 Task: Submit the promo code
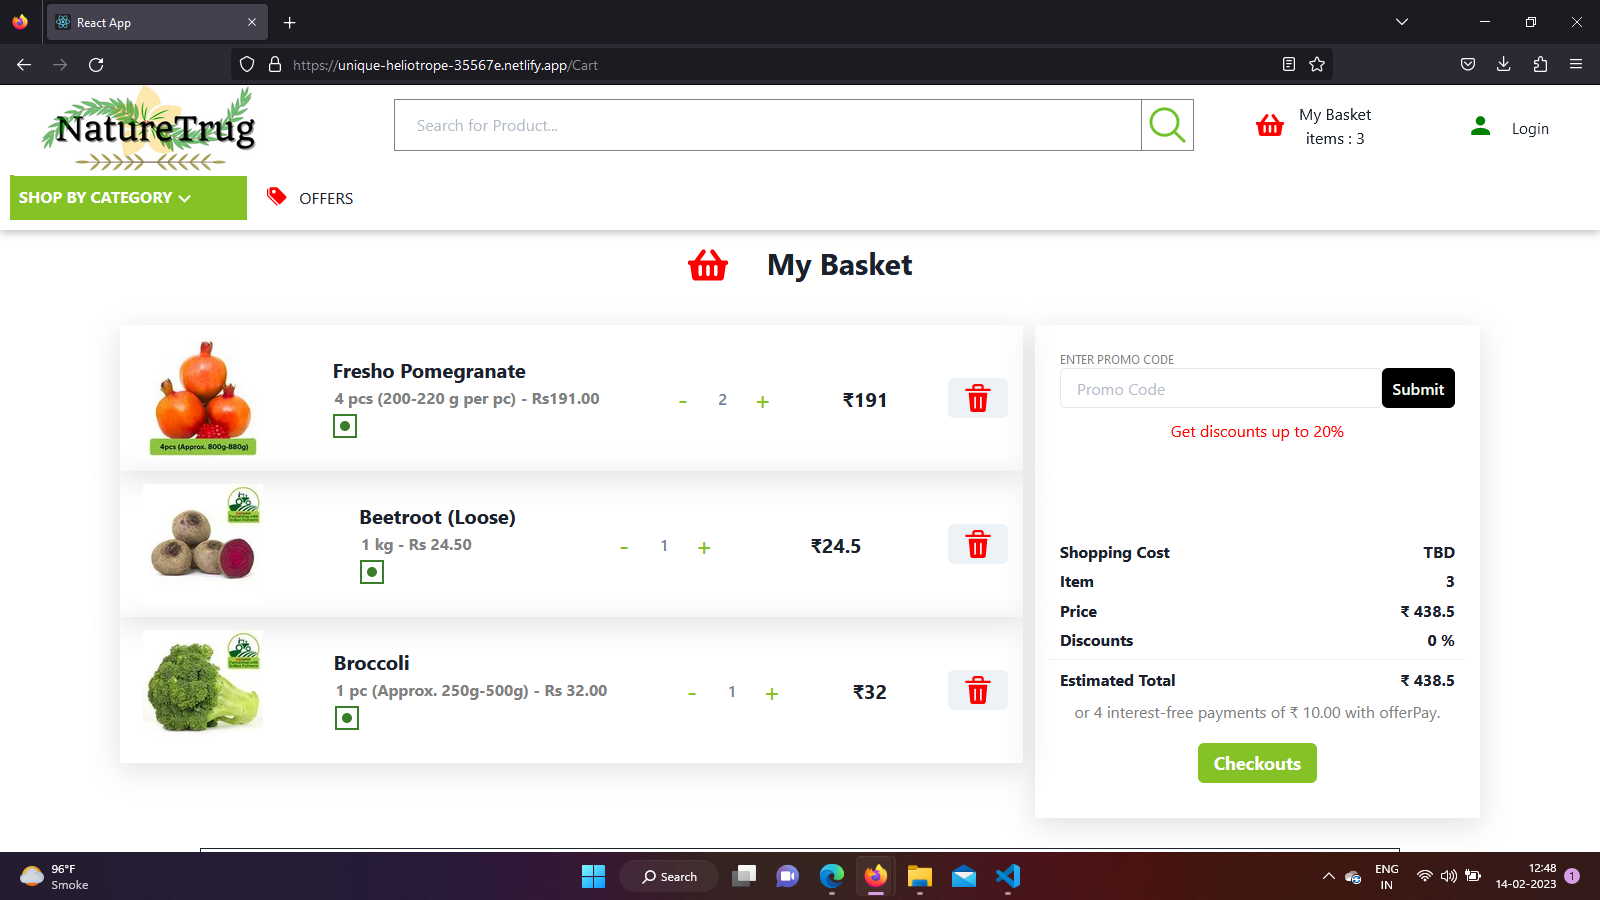(1418, 388)
